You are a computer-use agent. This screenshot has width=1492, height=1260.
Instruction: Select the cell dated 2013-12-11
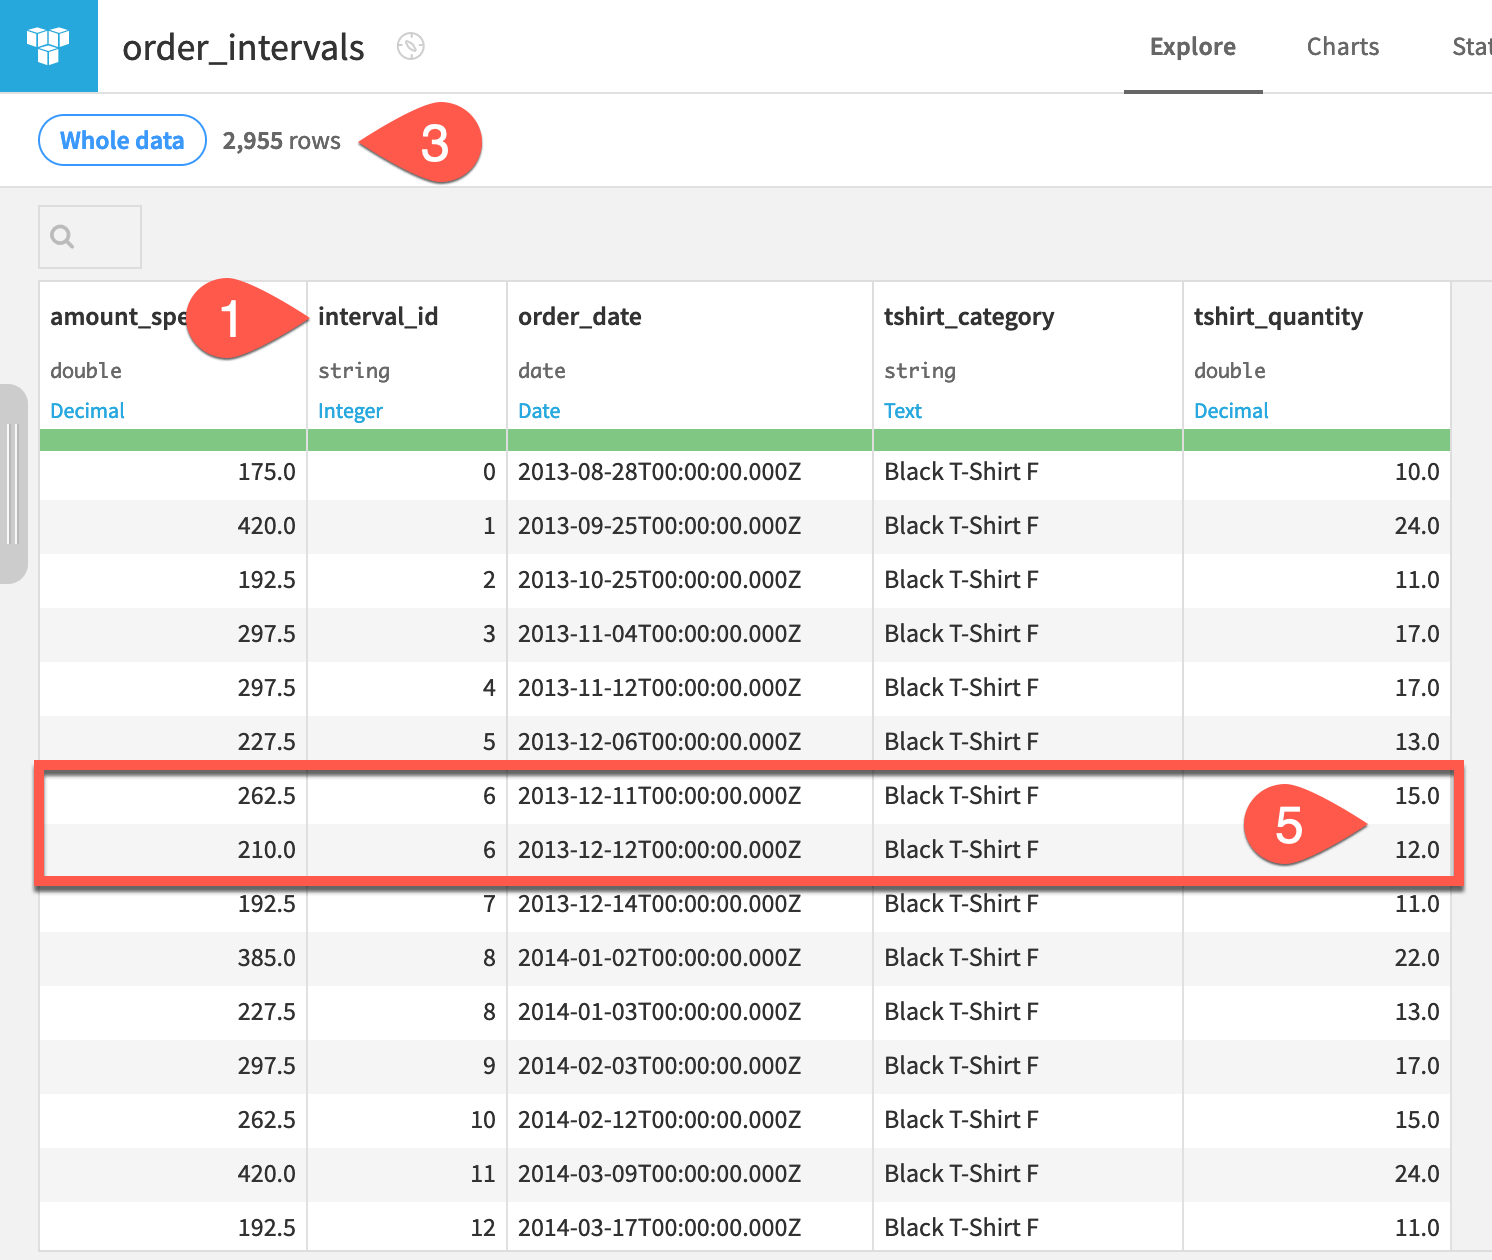[659, 795]
